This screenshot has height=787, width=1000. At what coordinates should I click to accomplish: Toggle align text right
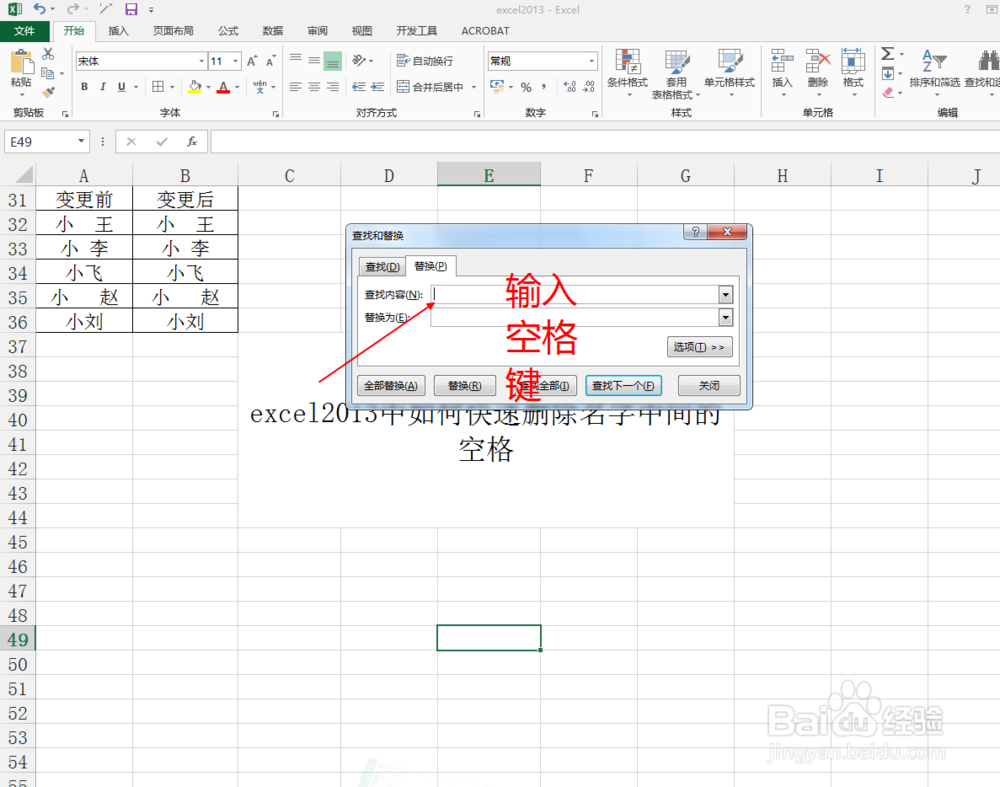tap(333, 87)
